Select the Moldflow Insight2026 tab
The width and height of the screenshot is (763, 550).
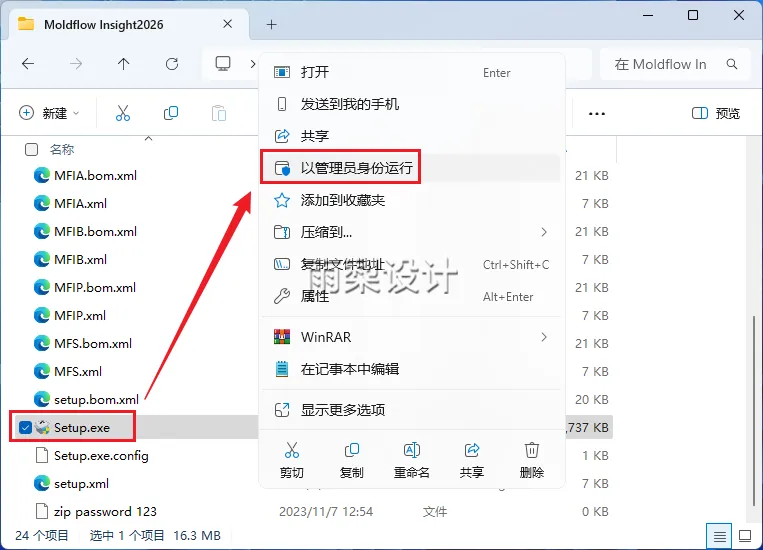coord(126,24)
